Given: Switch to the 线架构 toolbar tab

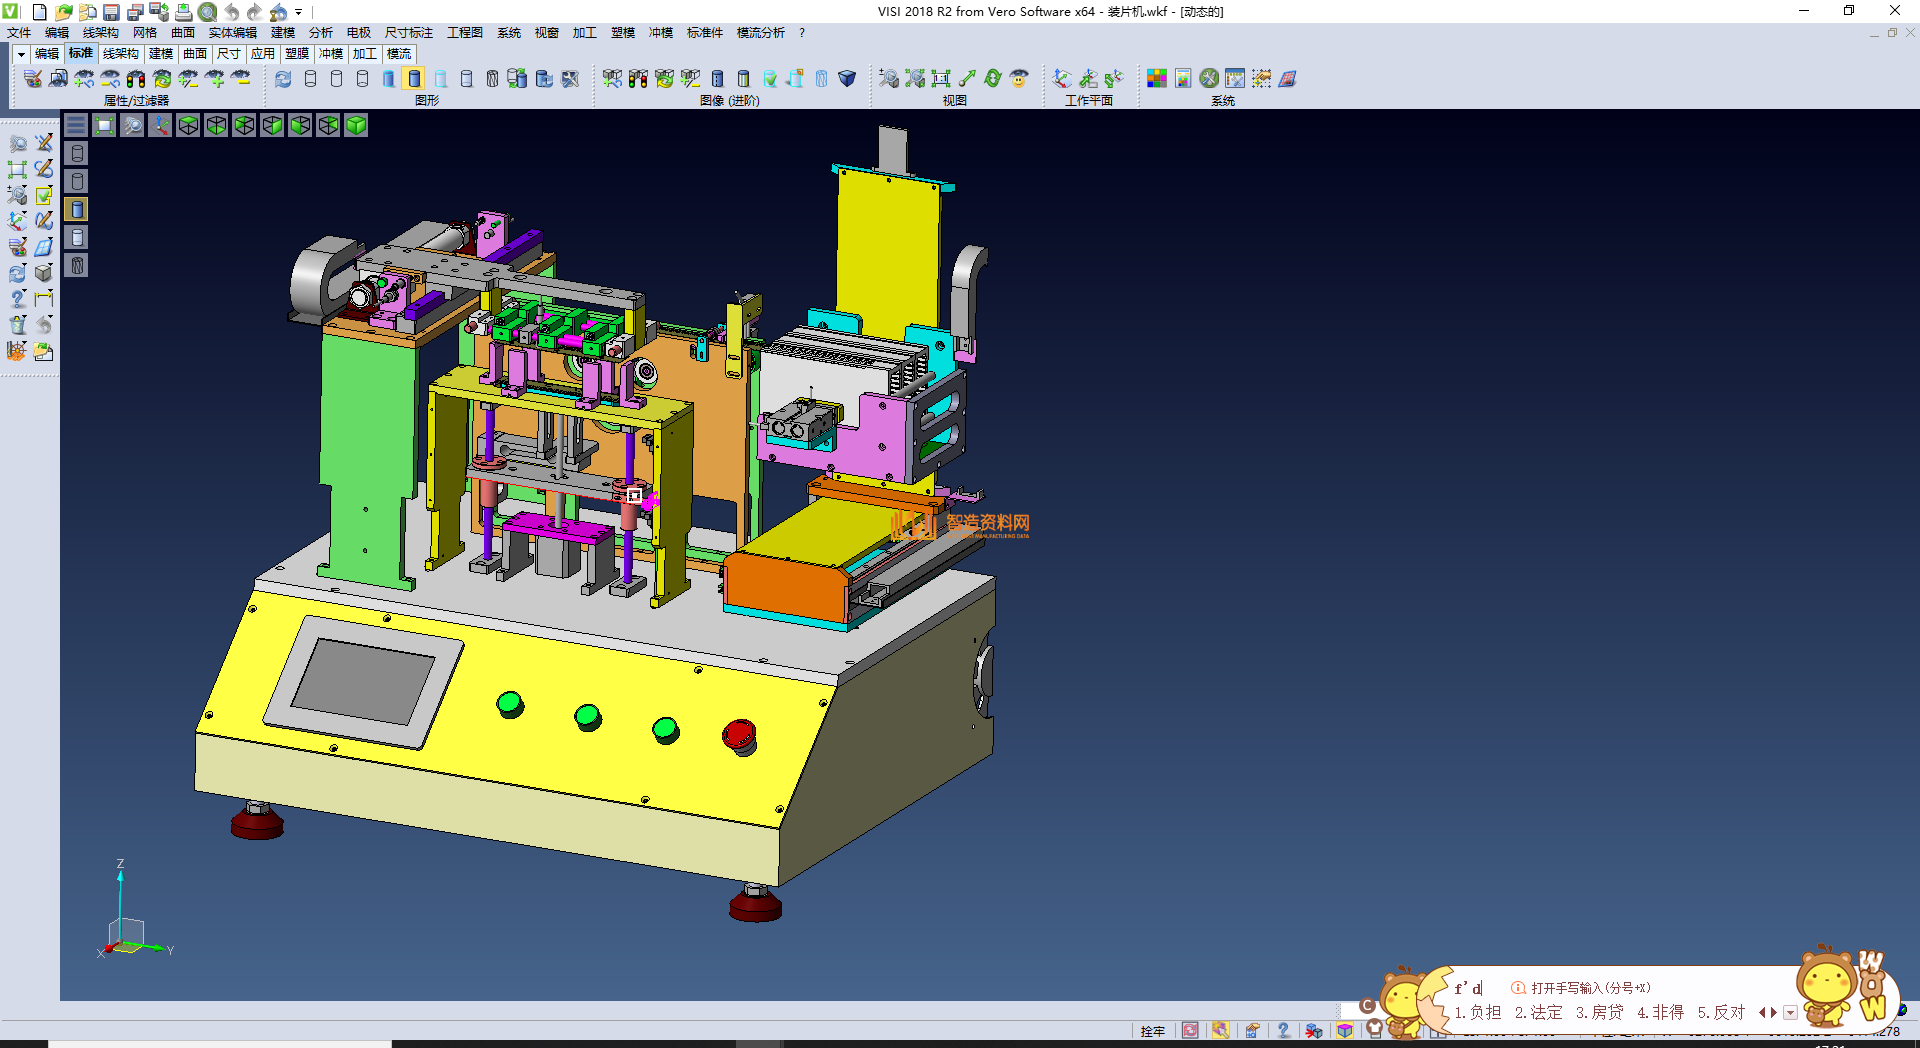Looking at the screenshot, I should click(x=120, y=54).
